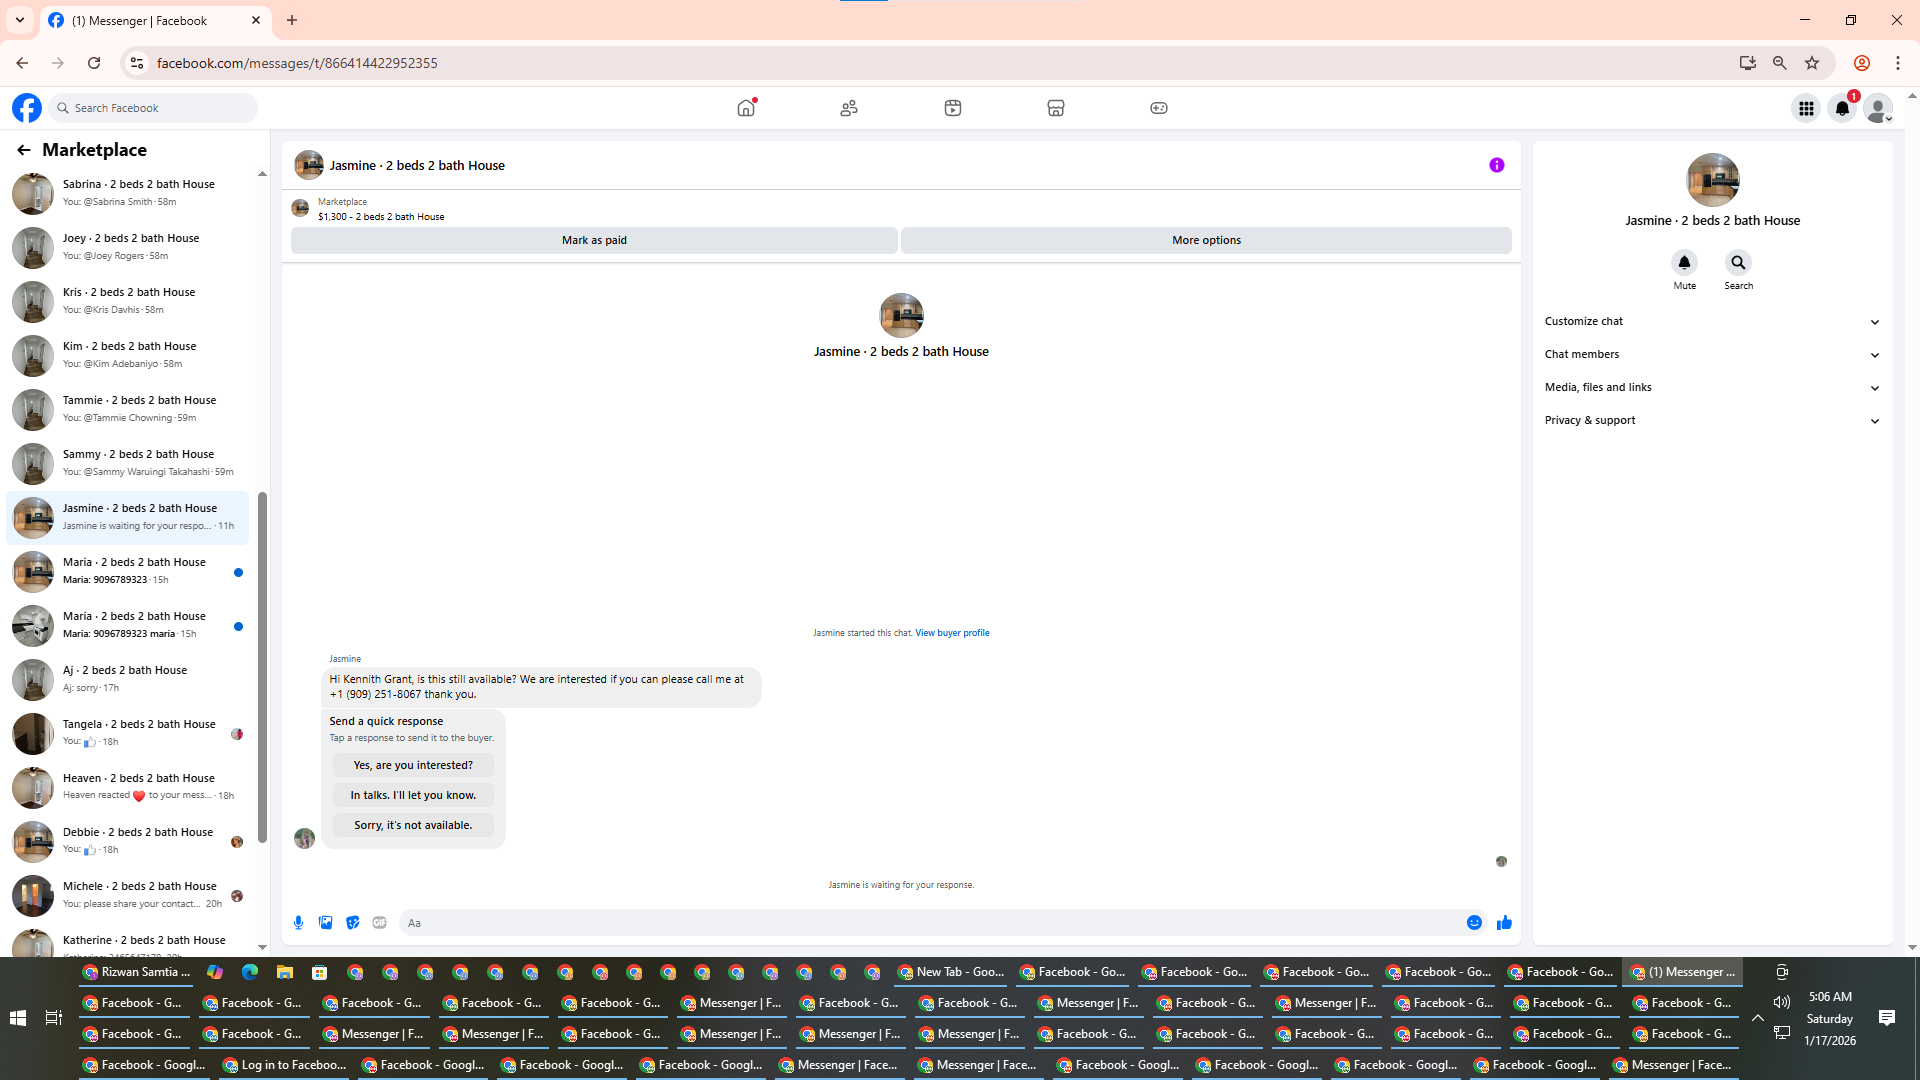Viewport: 1920px width, 1080px height.
Task: Open the GIF picker icon
Action: coord(379,922)
